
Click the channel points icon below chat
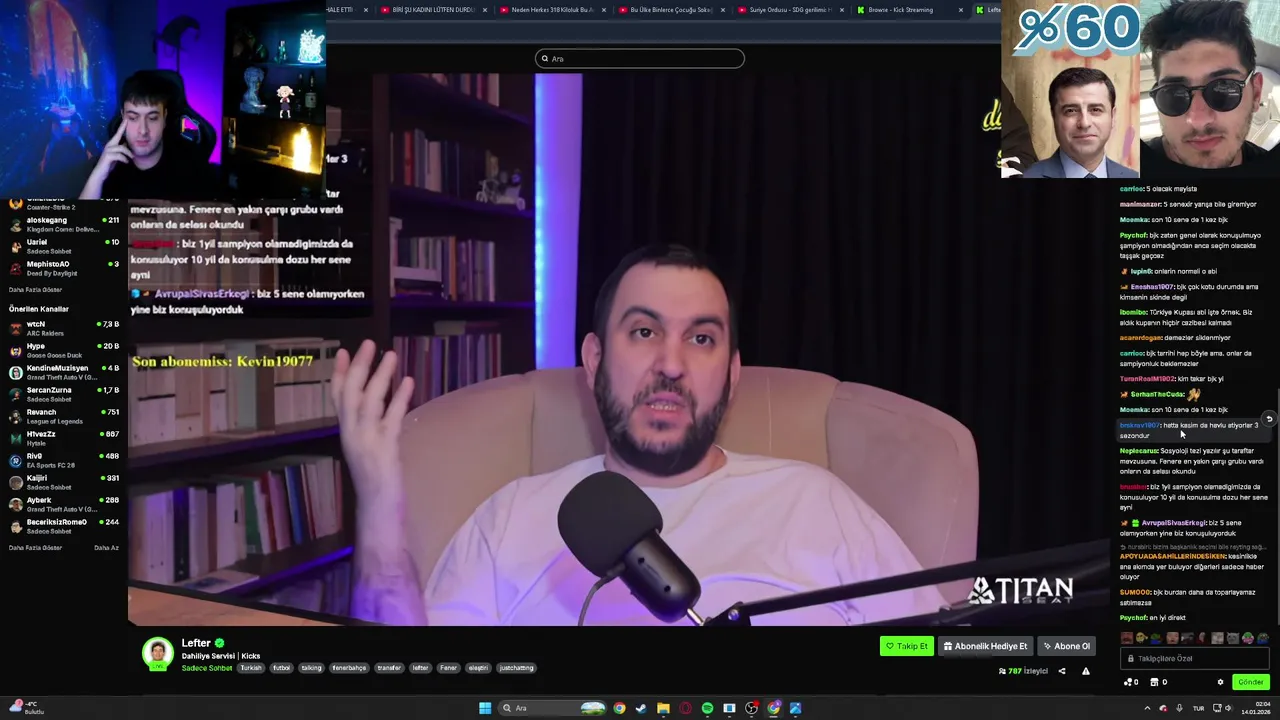tap(1131, 682)
